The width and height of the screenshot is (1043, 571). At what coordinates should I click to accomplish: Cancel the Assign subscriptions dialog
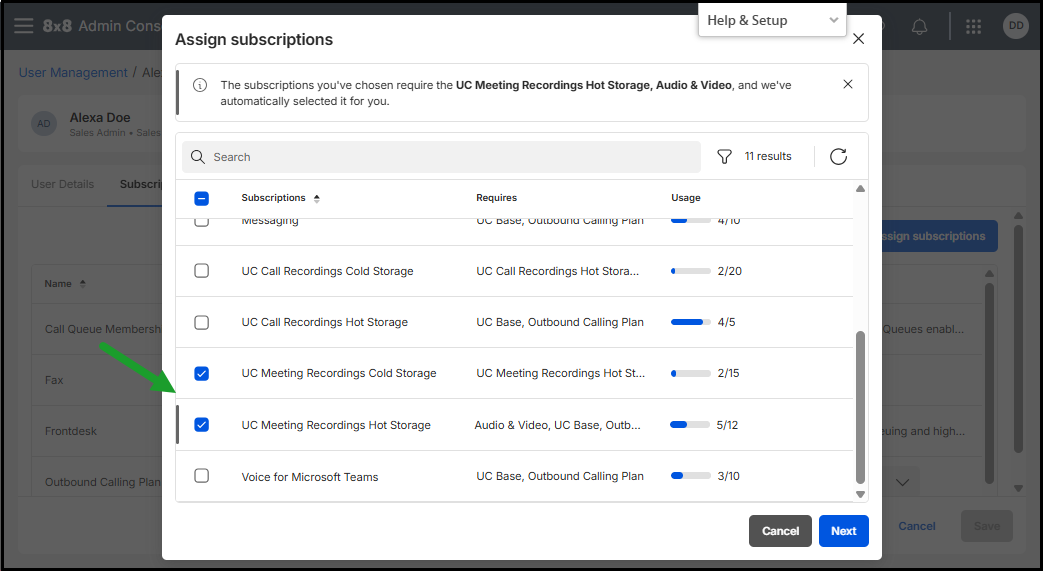(780, 531)
